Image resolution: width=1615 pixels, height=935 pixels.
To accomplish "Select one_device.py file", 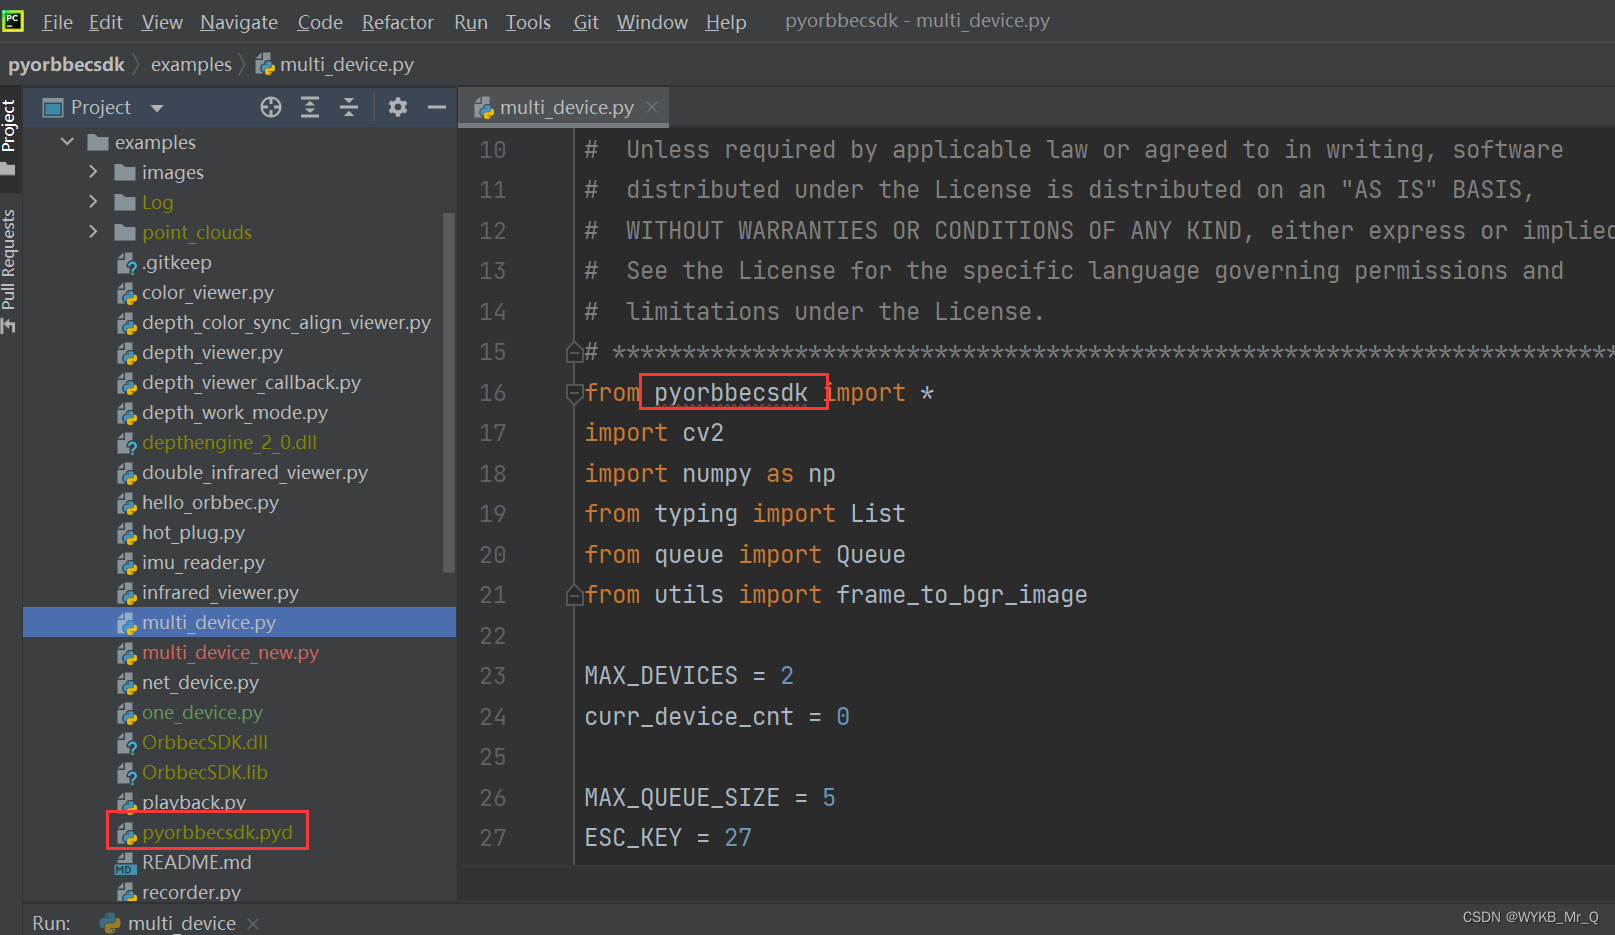I will tap(202, 712).
